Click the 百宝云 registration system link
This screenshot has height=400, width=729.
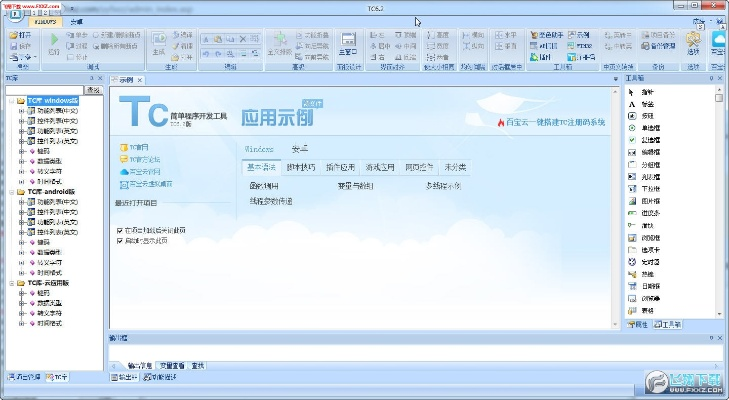[x=555, y=122]
